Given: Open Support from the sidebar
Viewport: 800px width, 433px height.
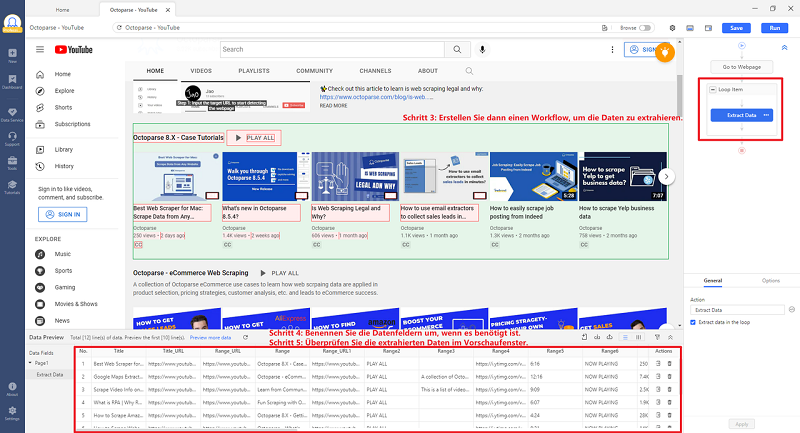Looking at the screenshot, I should click(x=12, y=138).
